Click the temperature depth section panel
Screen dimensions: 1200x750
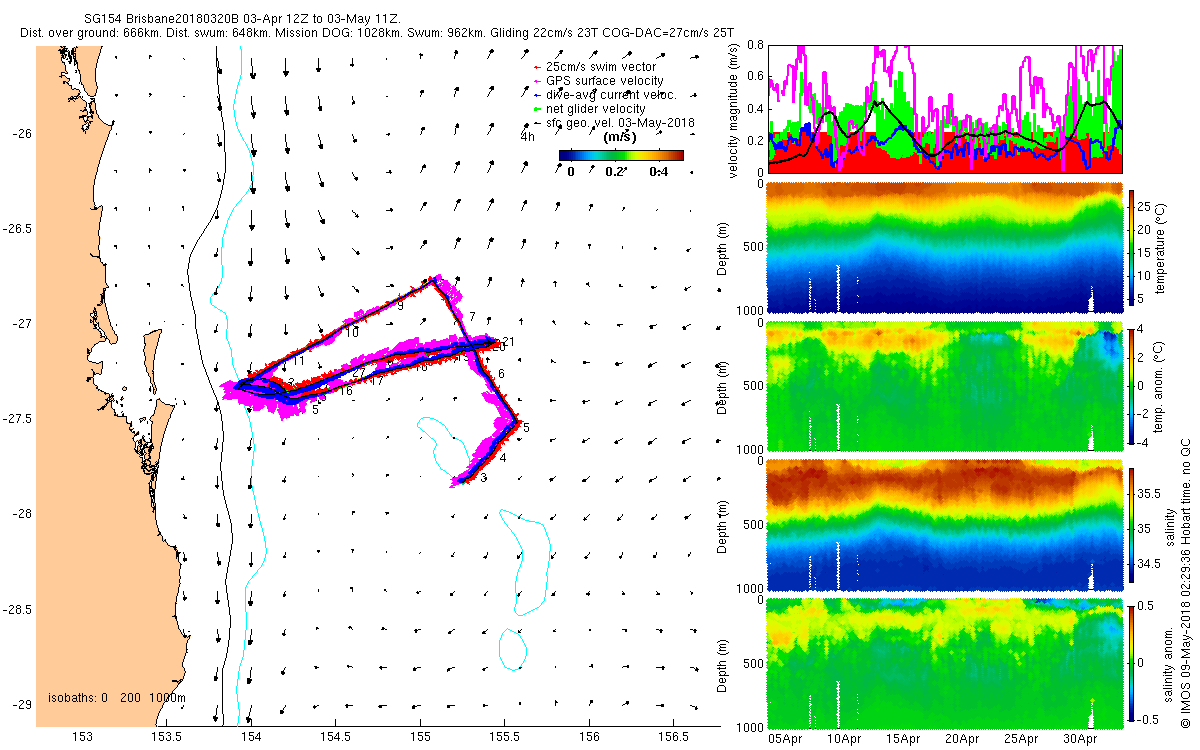[946, 248]
